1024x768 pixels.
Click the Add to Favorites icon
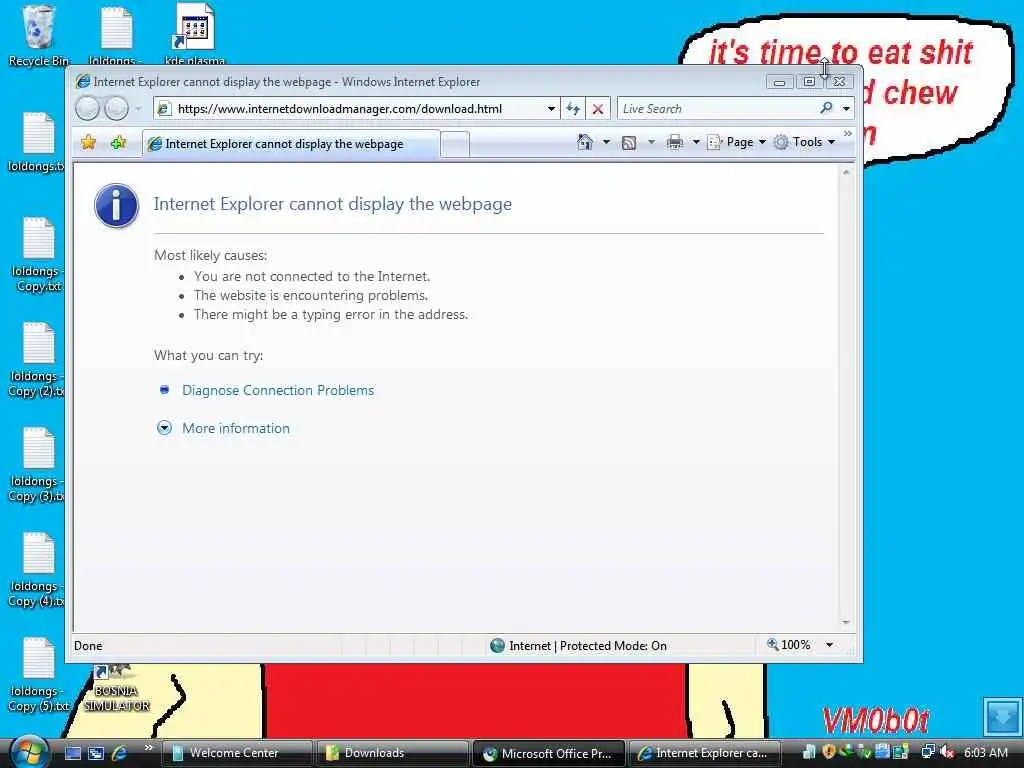(x=118, y=142)
